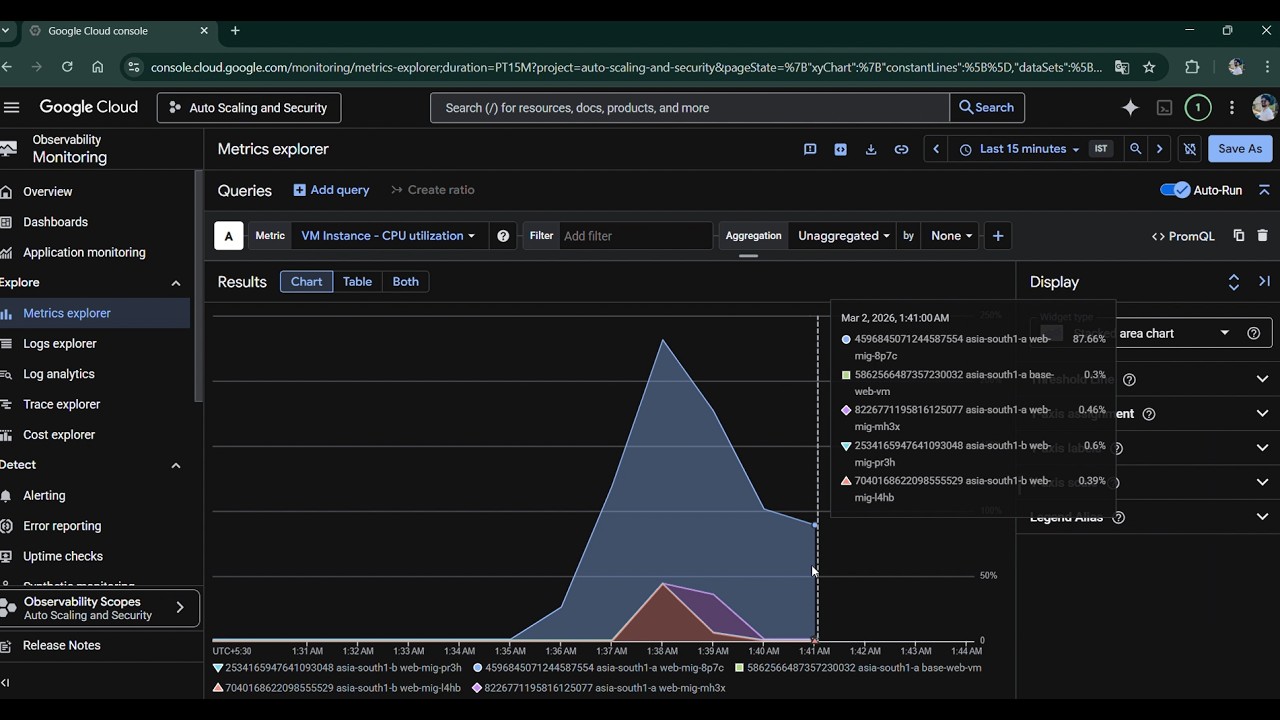Image resolution: width=1280 pixels, height=720 pixels.
Task: Open VM Instance - CPU utilization metric dropdown
Action: (387, 236)
